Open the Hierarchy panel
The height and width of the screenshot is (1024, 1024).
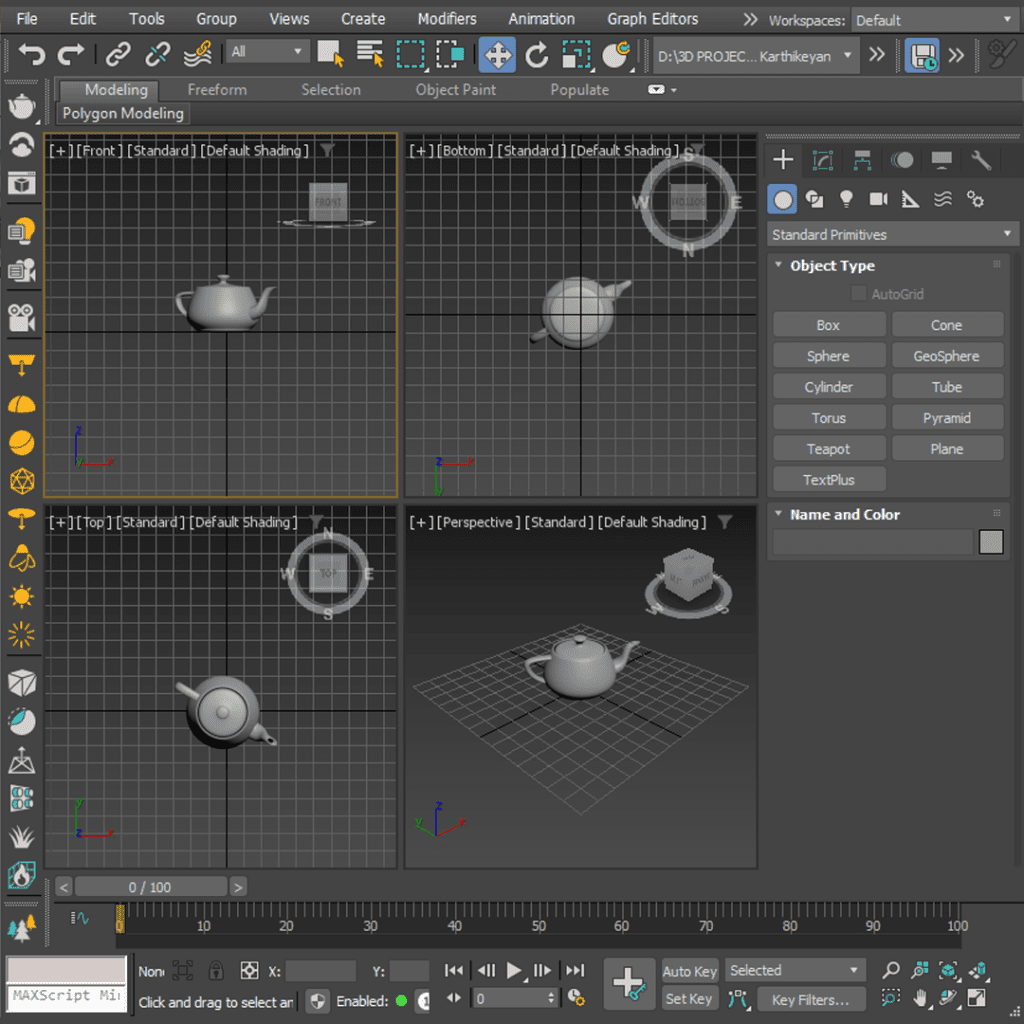tap(862, 160)
